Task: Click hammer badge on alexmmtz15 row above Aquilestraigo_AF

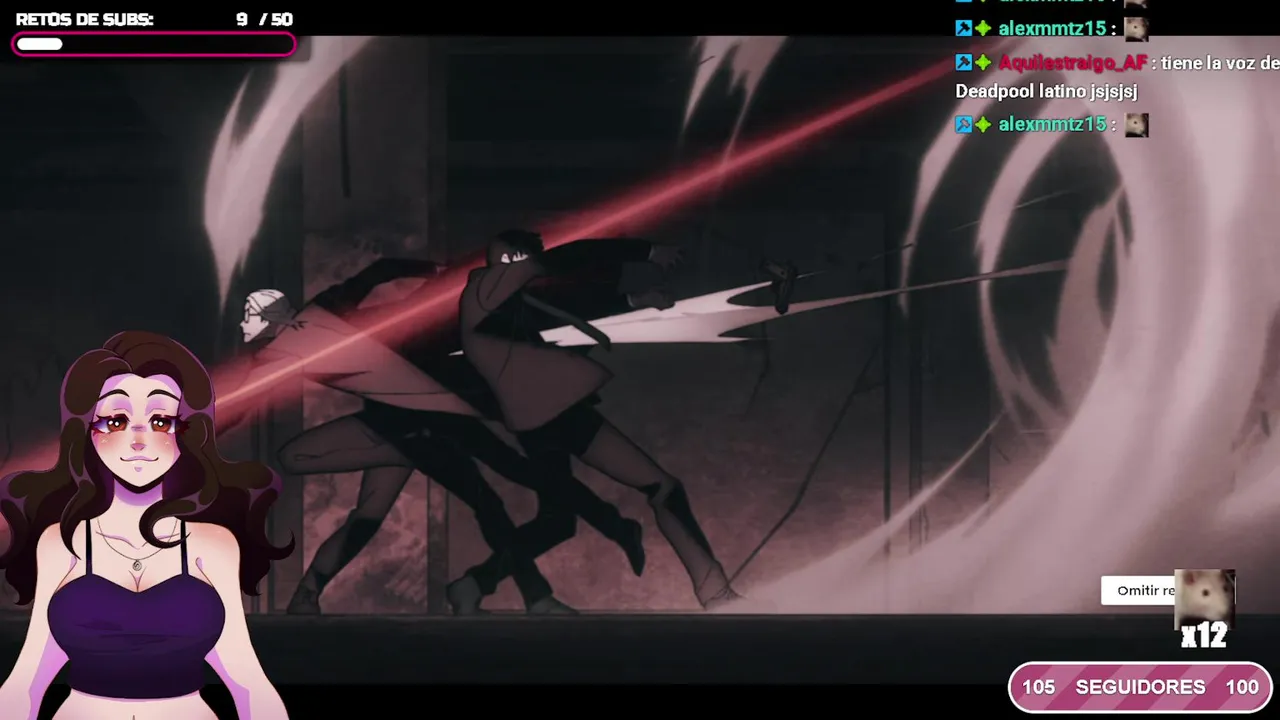Action: point(964,29)
